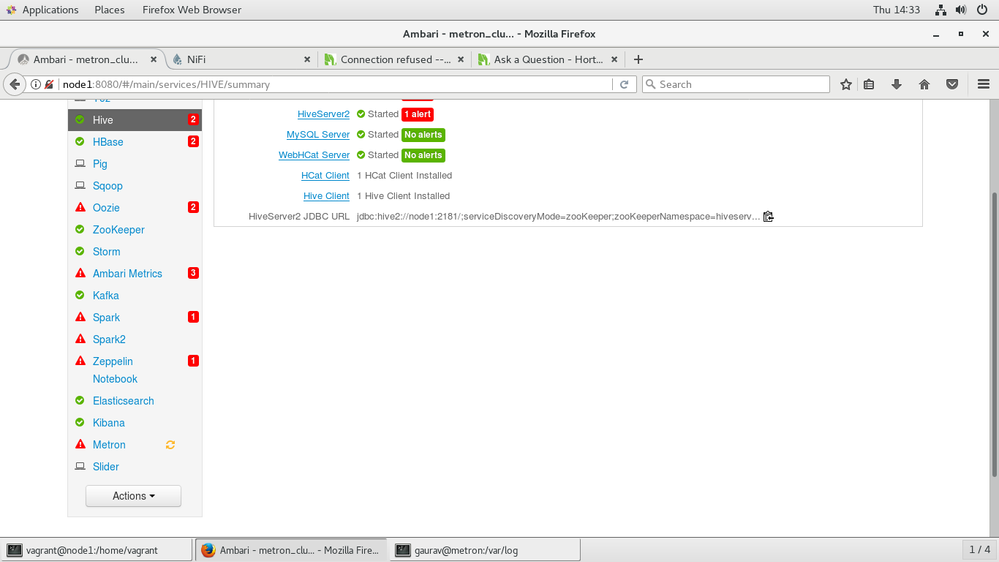Open the downloads arrow icon
Screen dimensions: 999x562
click(x=896, y=84)
